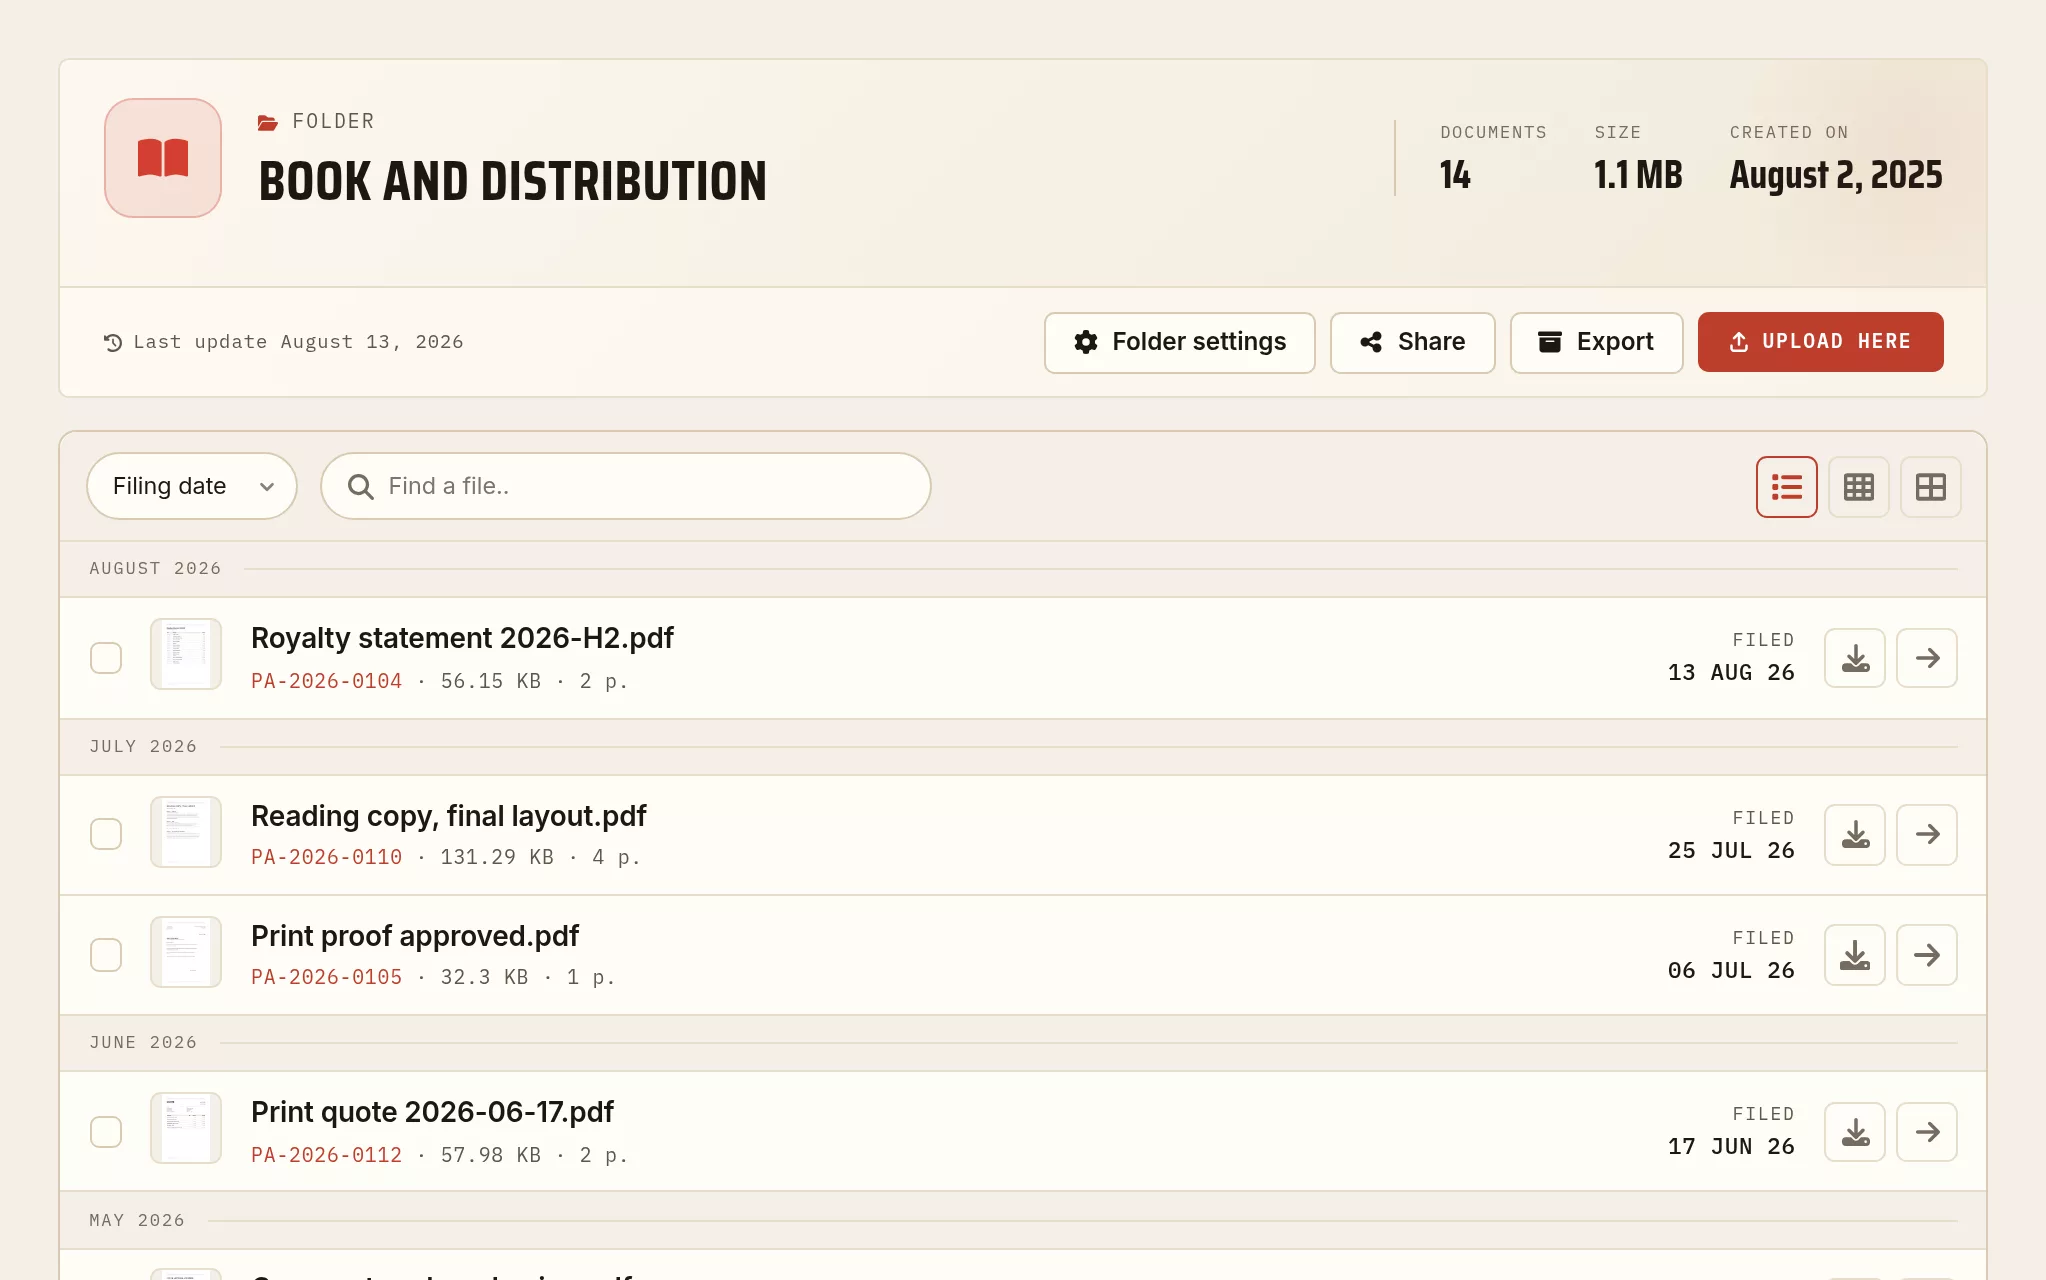Click filed date 06 JUL 26
This screenshot has height=1280, width=2046.
click(x=1731, y=971)
